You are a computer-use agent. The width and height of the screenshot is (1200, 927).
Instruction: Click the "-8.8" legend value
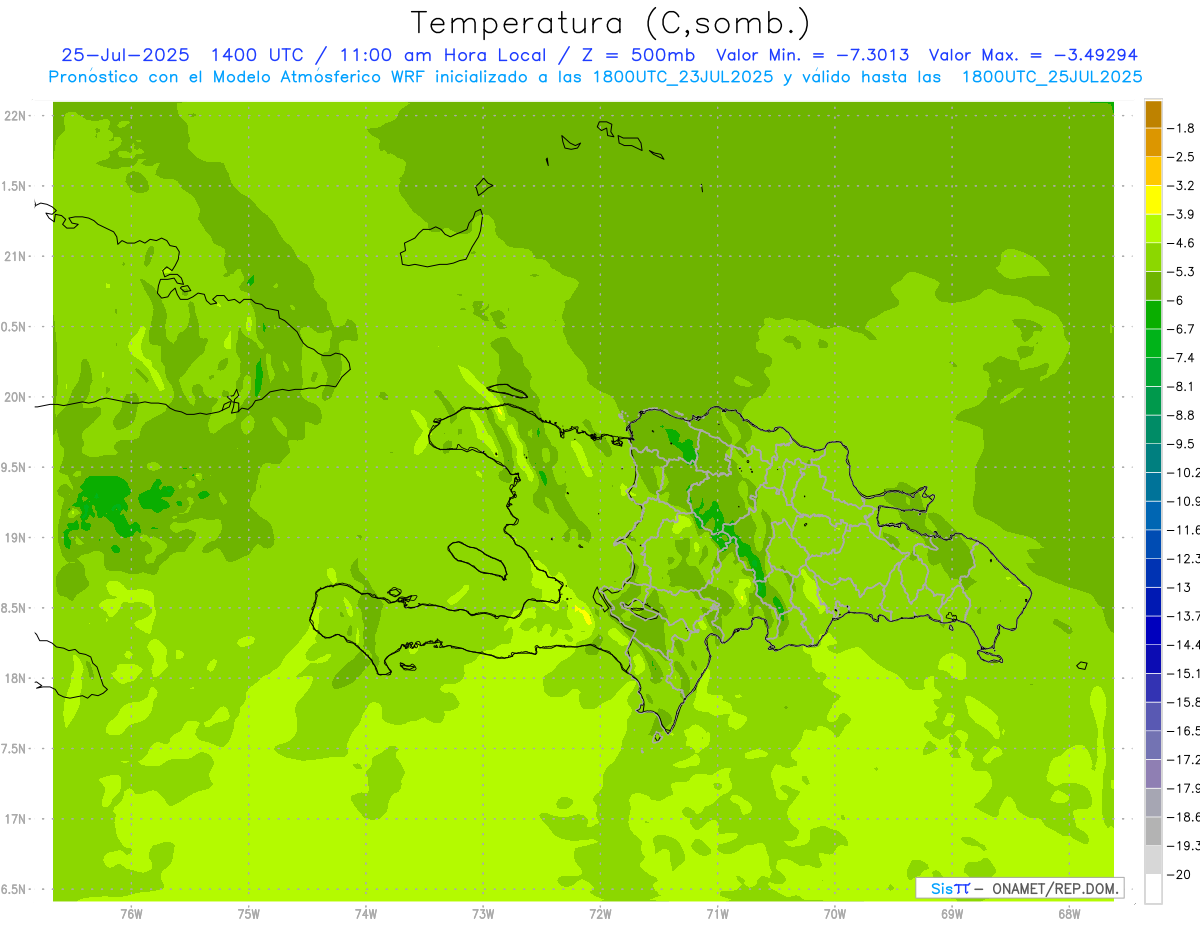(1181, 415)
